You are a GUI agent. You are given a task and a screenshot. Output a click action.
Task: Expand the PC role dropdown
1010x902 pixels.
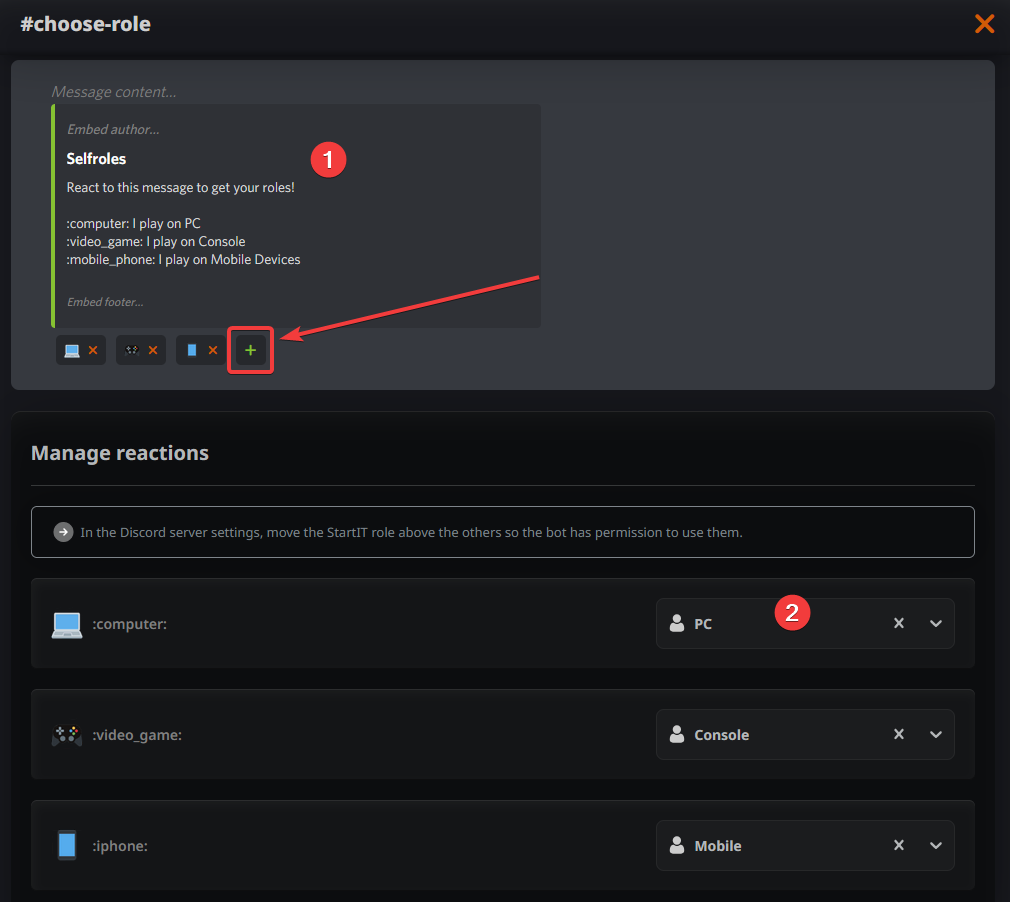[936, 624]
